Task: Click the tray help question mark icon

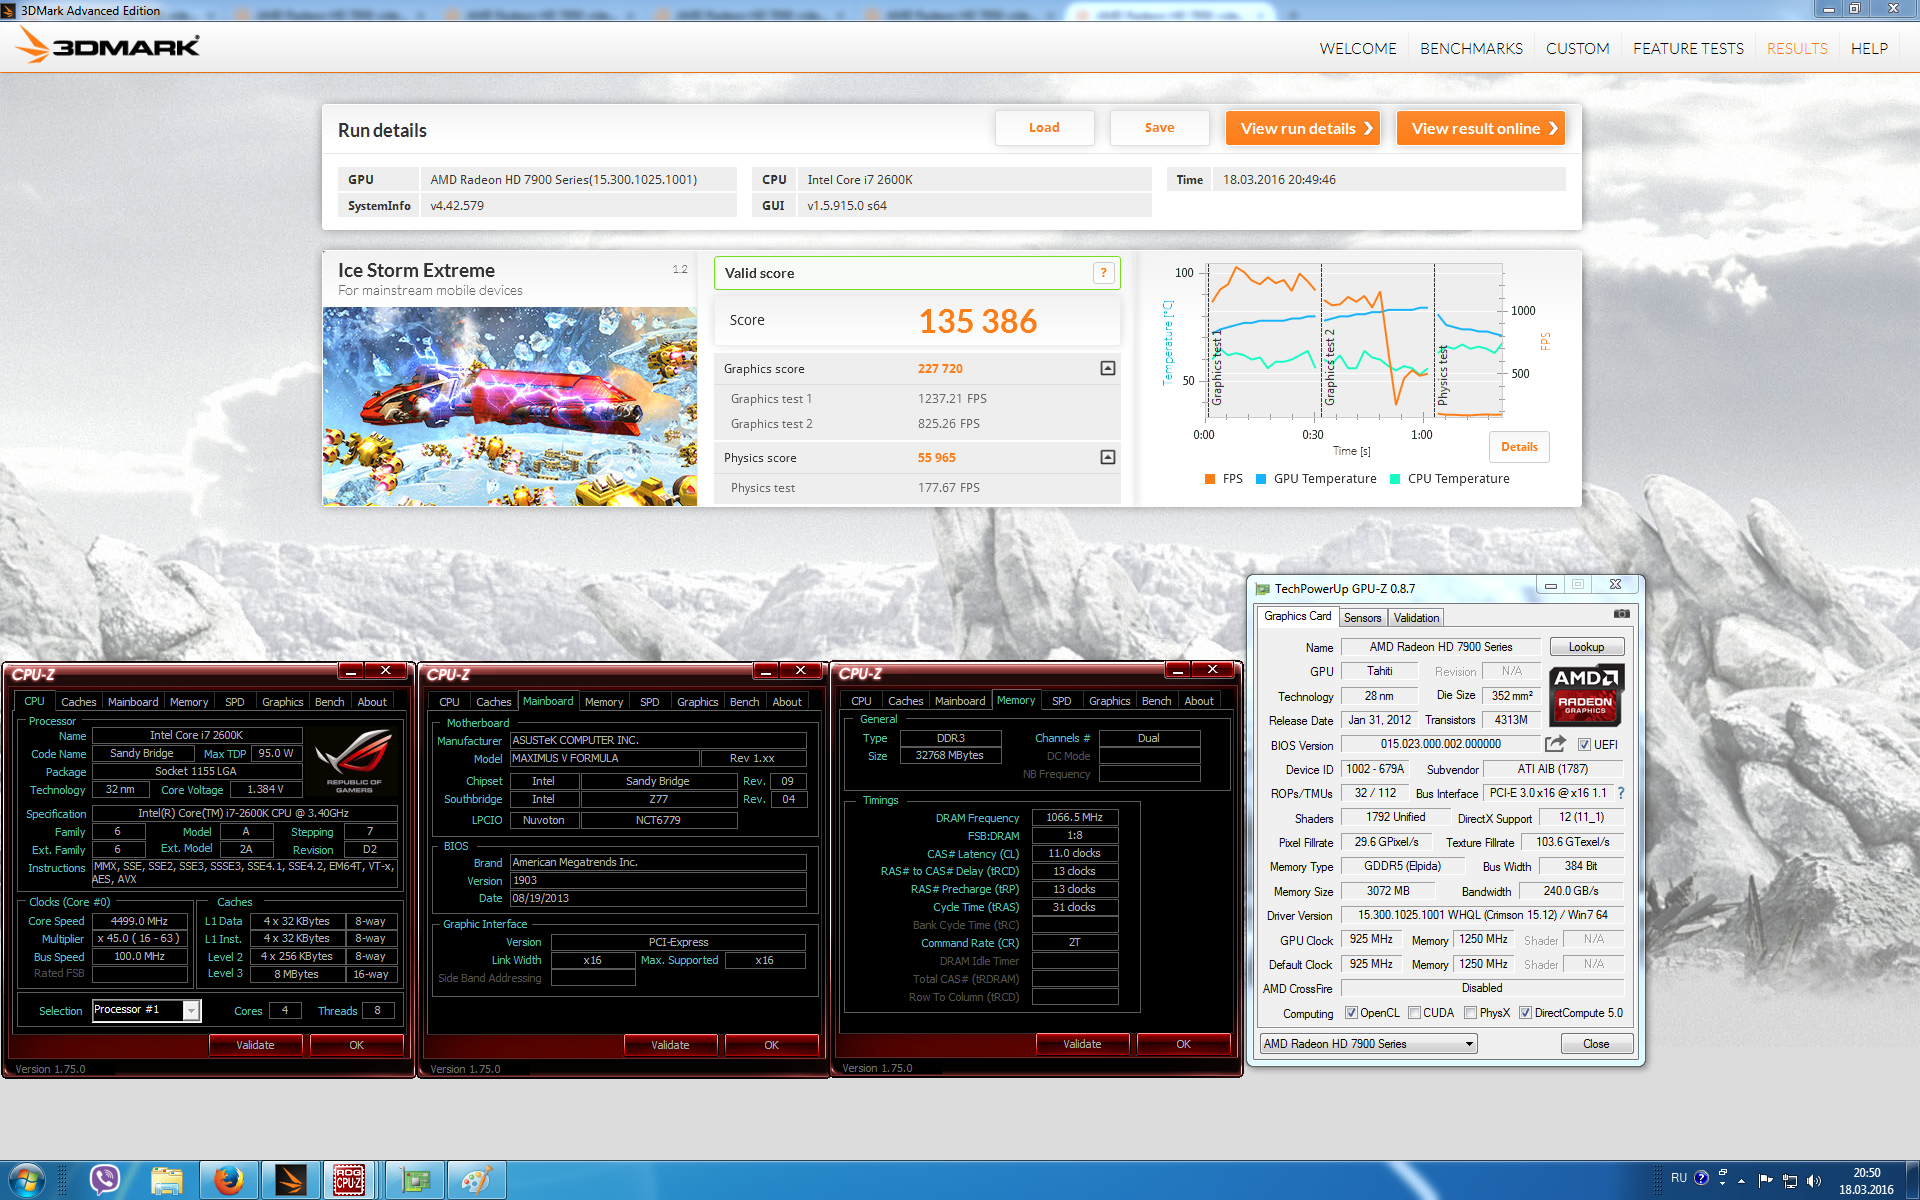Action: (x=1701, y=1178)
